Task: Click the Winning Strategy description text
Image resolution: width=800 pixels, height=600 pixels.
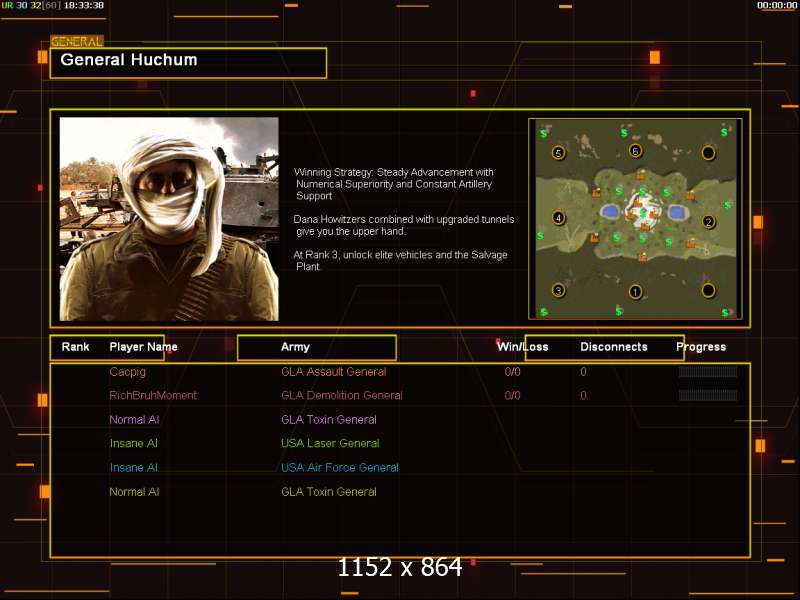Action: point(393,184)
